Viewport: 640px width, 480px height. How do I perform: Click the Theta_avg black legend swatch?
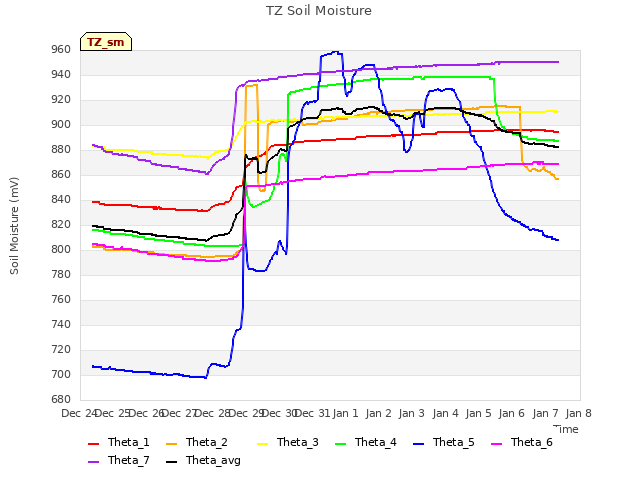coord(171,462)
